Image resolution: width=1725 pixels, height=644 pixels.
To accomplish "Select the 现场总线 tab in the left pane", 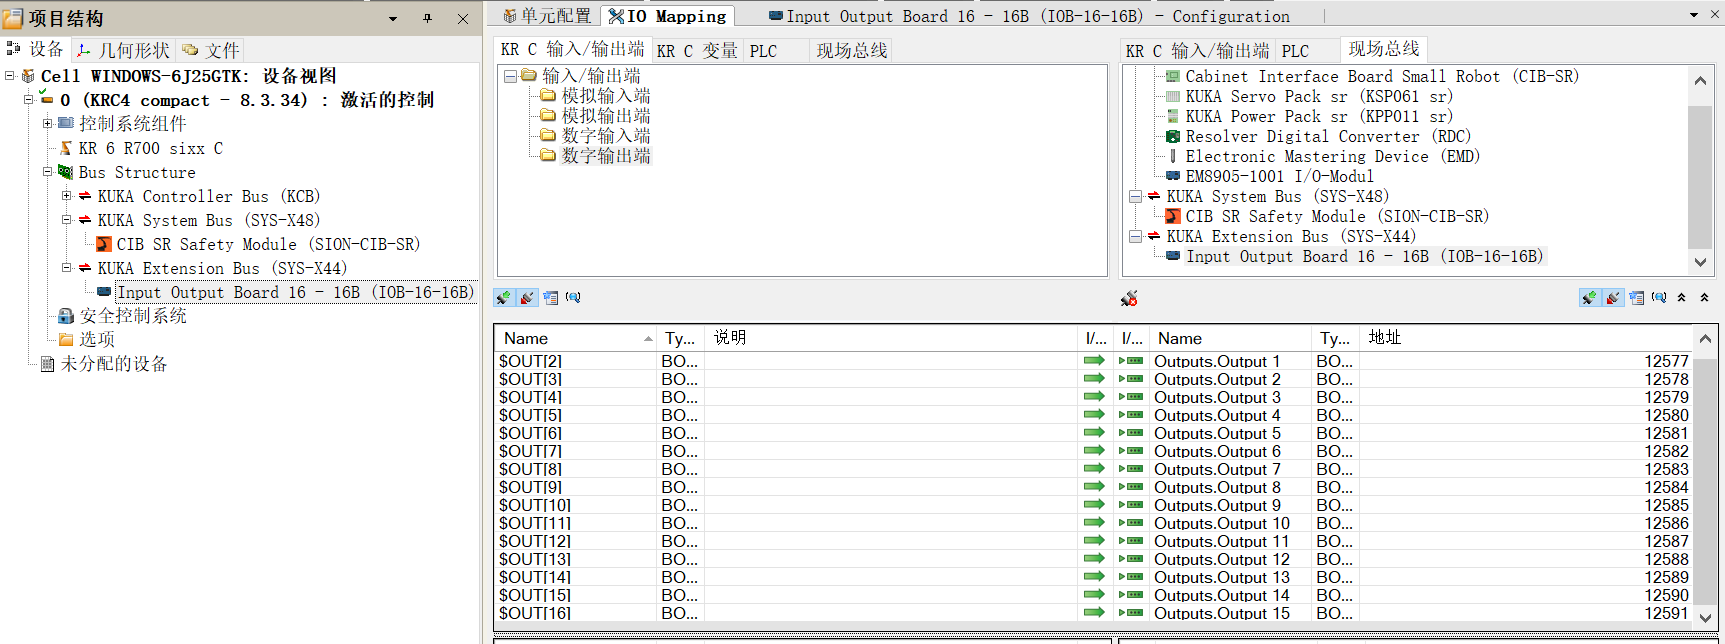I will pyautogui.click(x=852, y=51).
